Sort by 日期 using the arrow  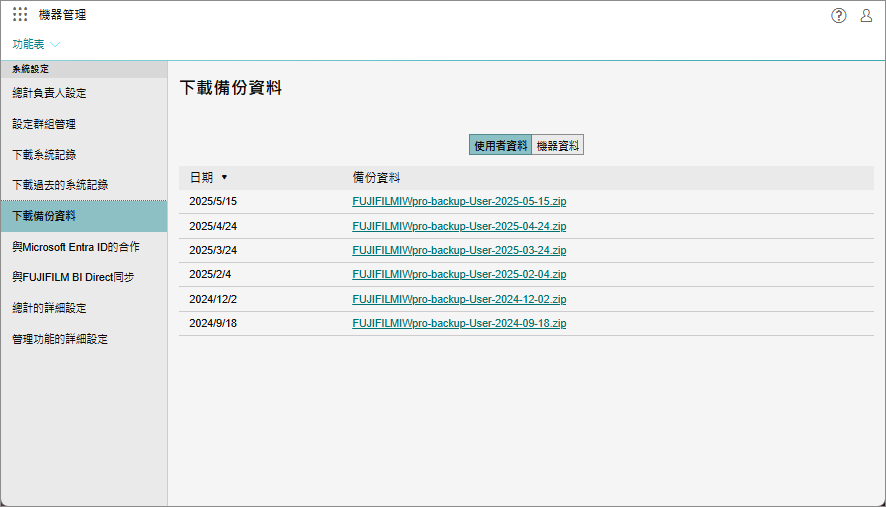(x=224, y=177)
